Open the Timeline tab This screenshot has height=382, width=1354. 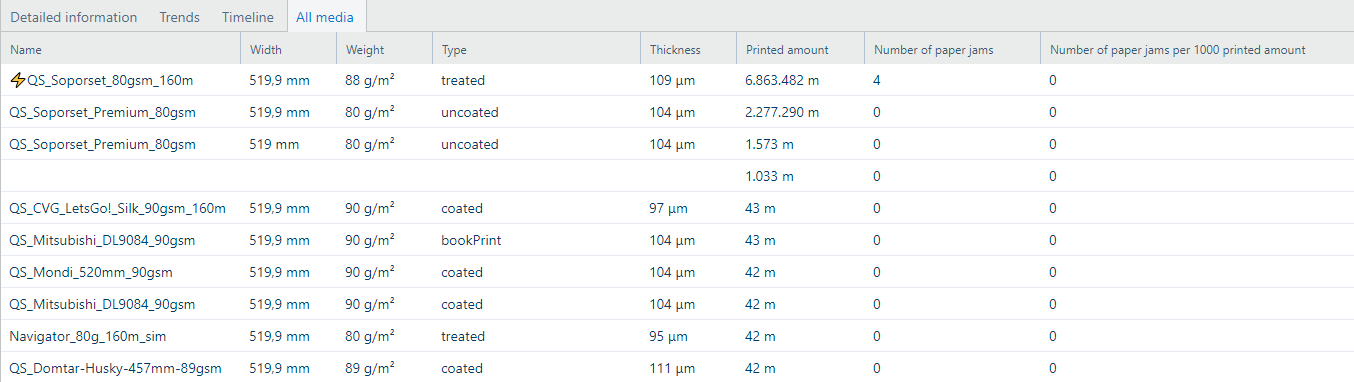(248, 17)
